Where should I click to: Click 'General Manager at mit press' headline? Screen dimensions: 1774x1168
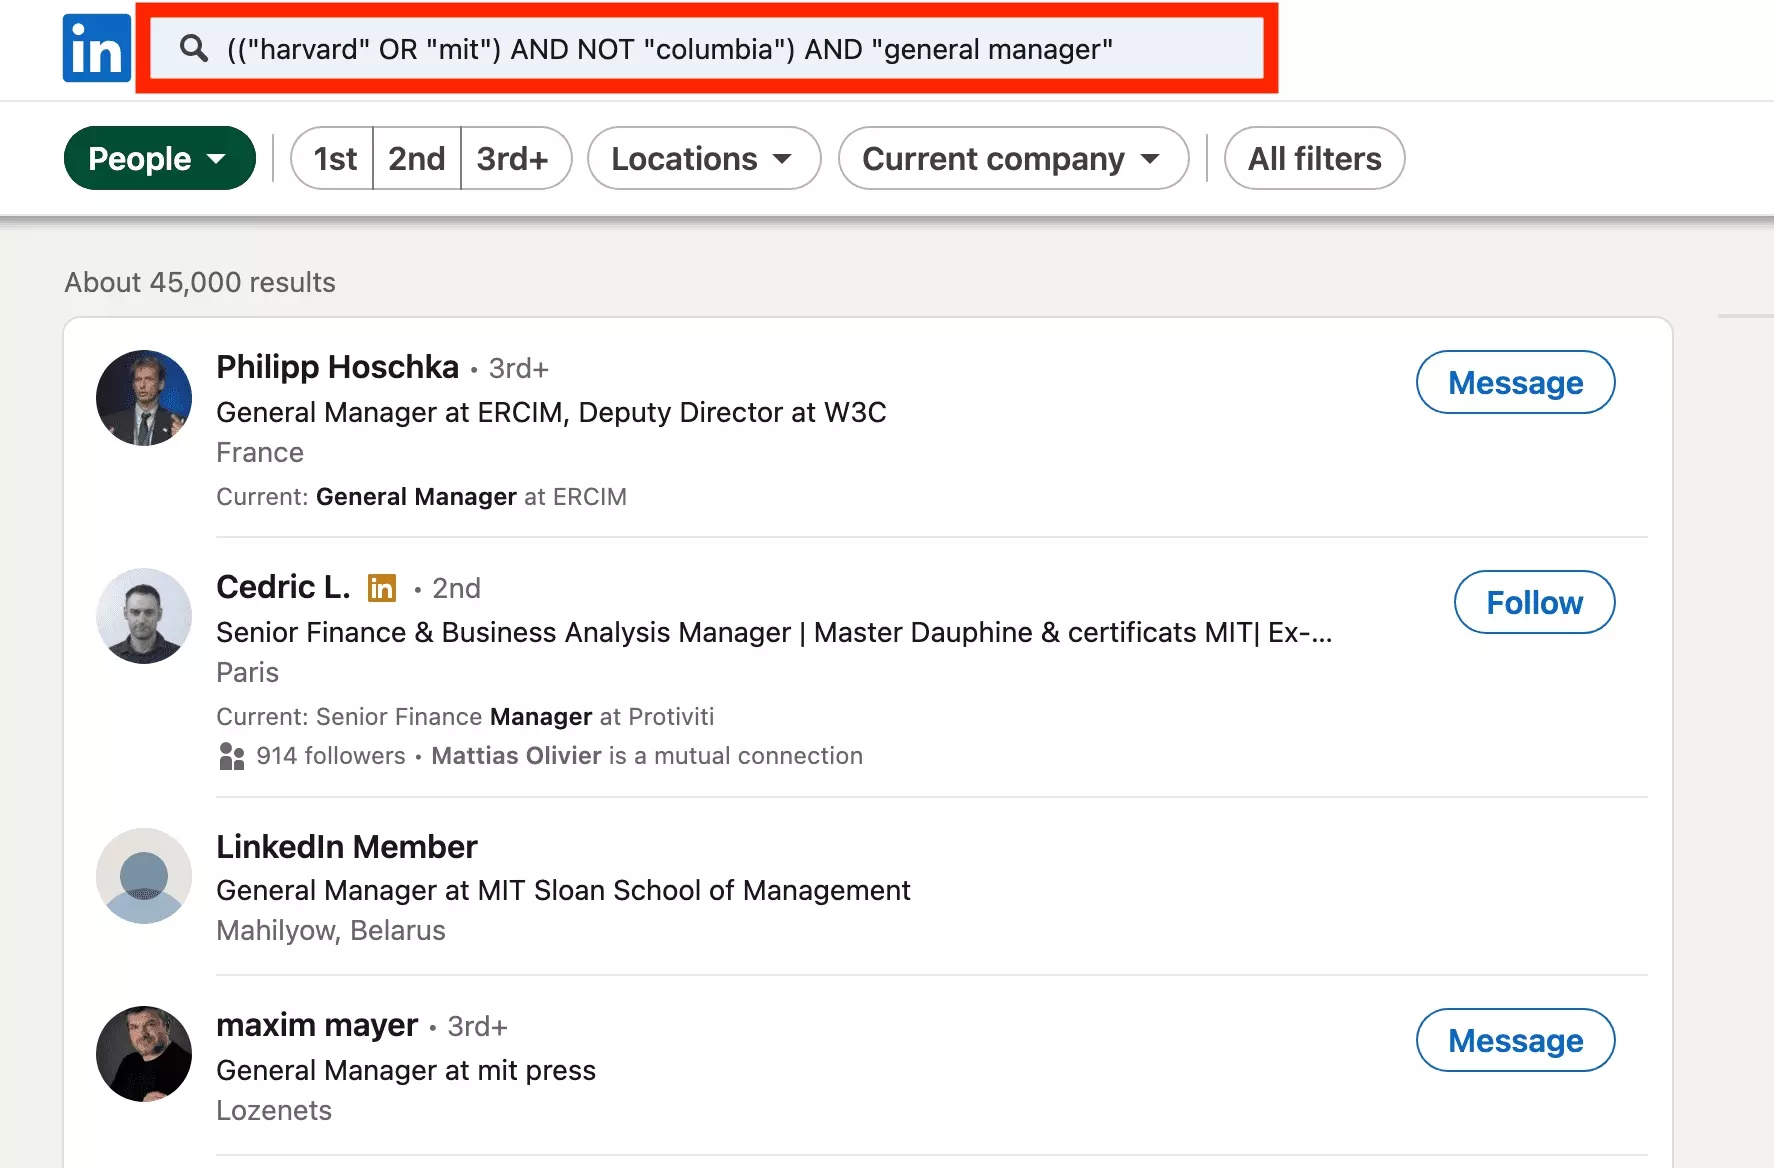coord(406,1070)
